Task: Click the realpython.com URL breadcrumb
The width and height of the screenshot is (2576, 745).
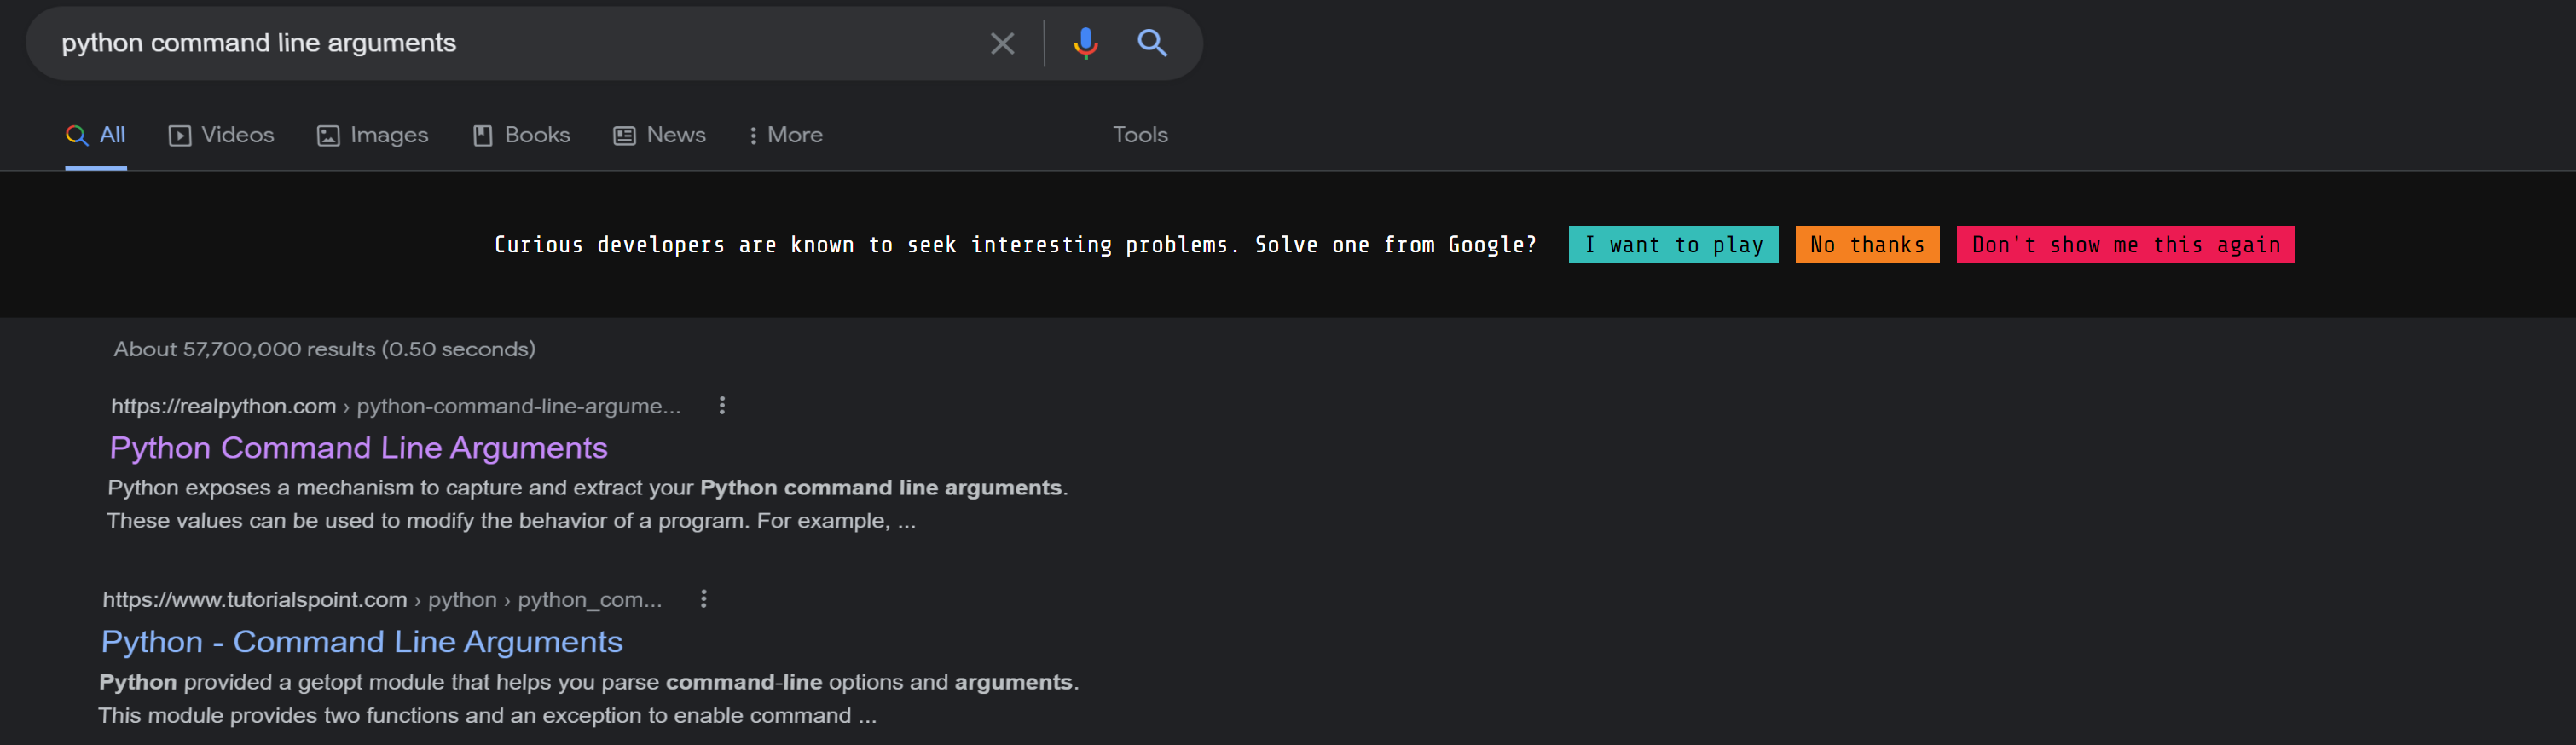Action: point(395,407)
